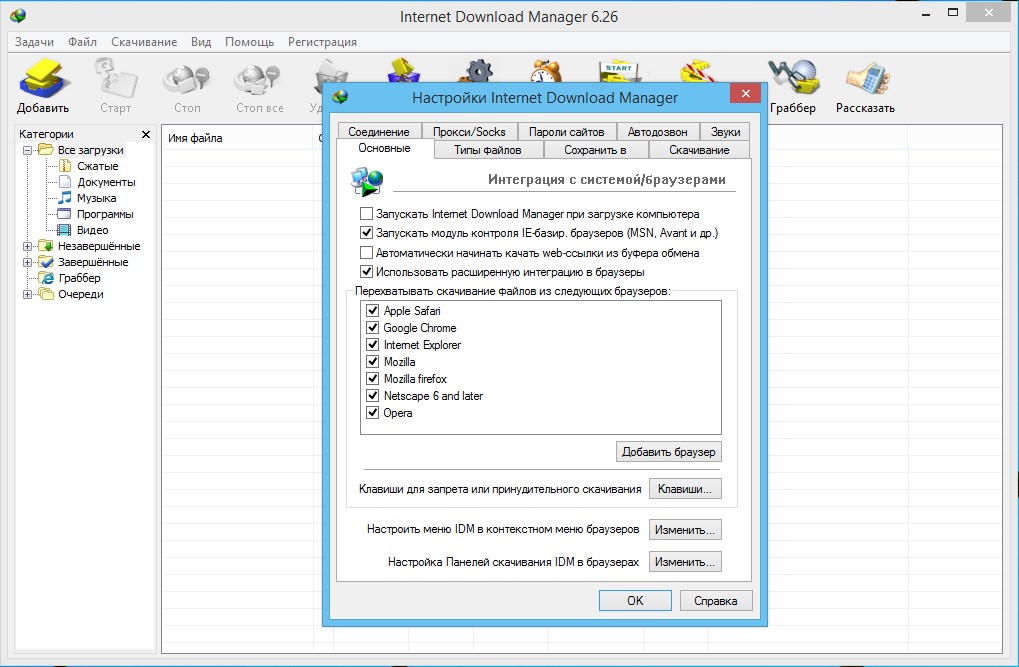Select the Программы category in the tree
The width and height of the screenshot is (1019, 667).
[105, 214]
